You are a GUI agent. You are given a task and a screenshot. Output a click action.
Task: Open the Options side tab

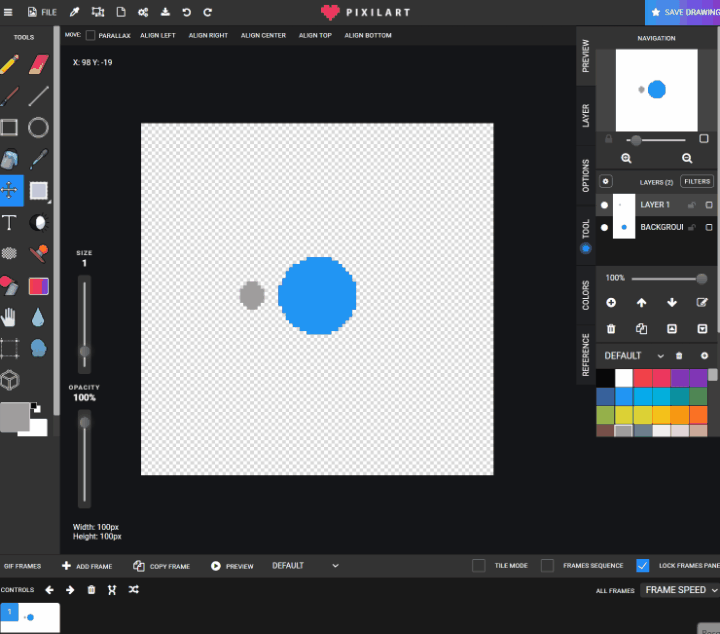click(x=585, y=175)
